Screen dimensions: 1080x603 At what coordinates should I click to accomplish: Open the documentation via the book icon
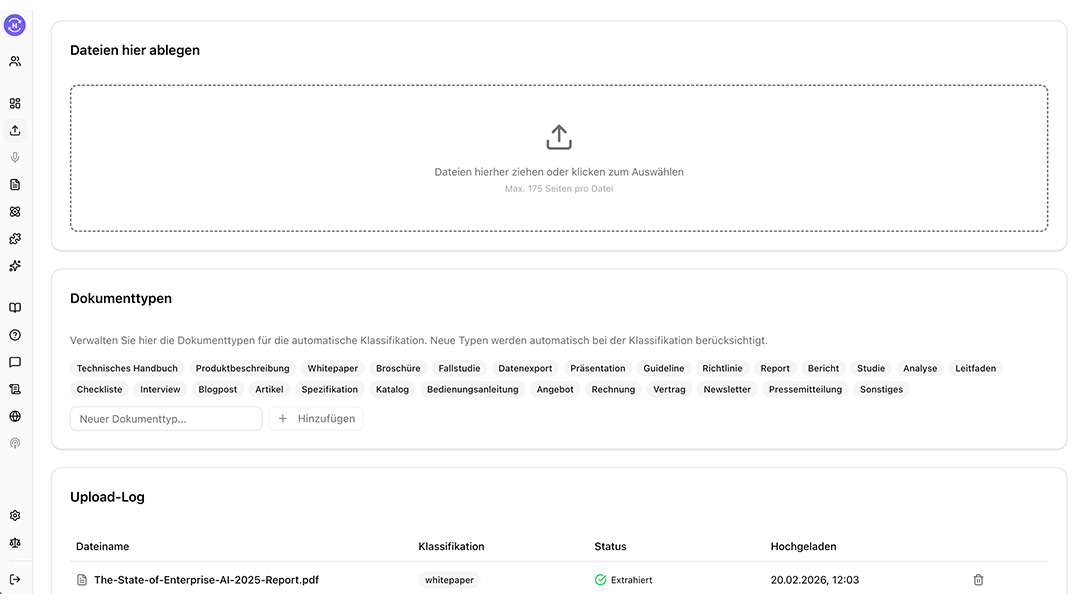[14, 307]
